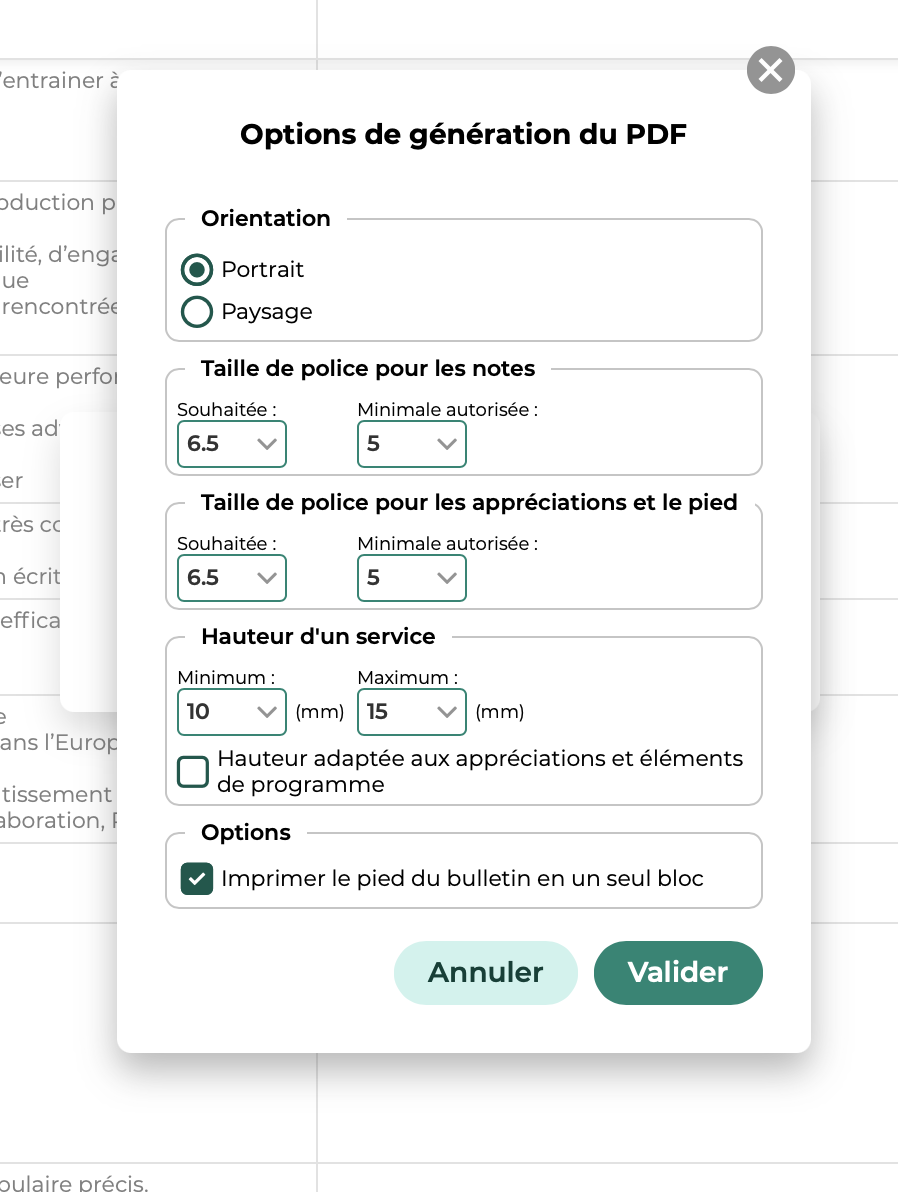
Task: Select the Portrait orientation radio button
Action: point(197,270)
